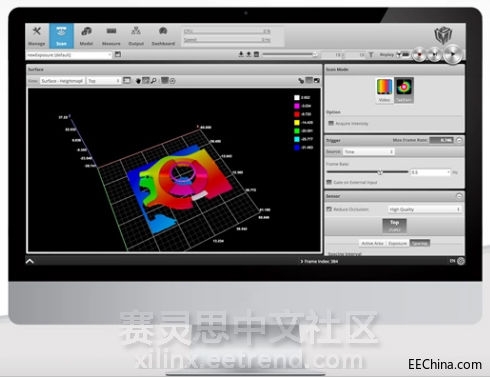Open the Manage page with wrench icon
Image resolution: width=490 pixels, height=377 pixels.
pos(37,36)
